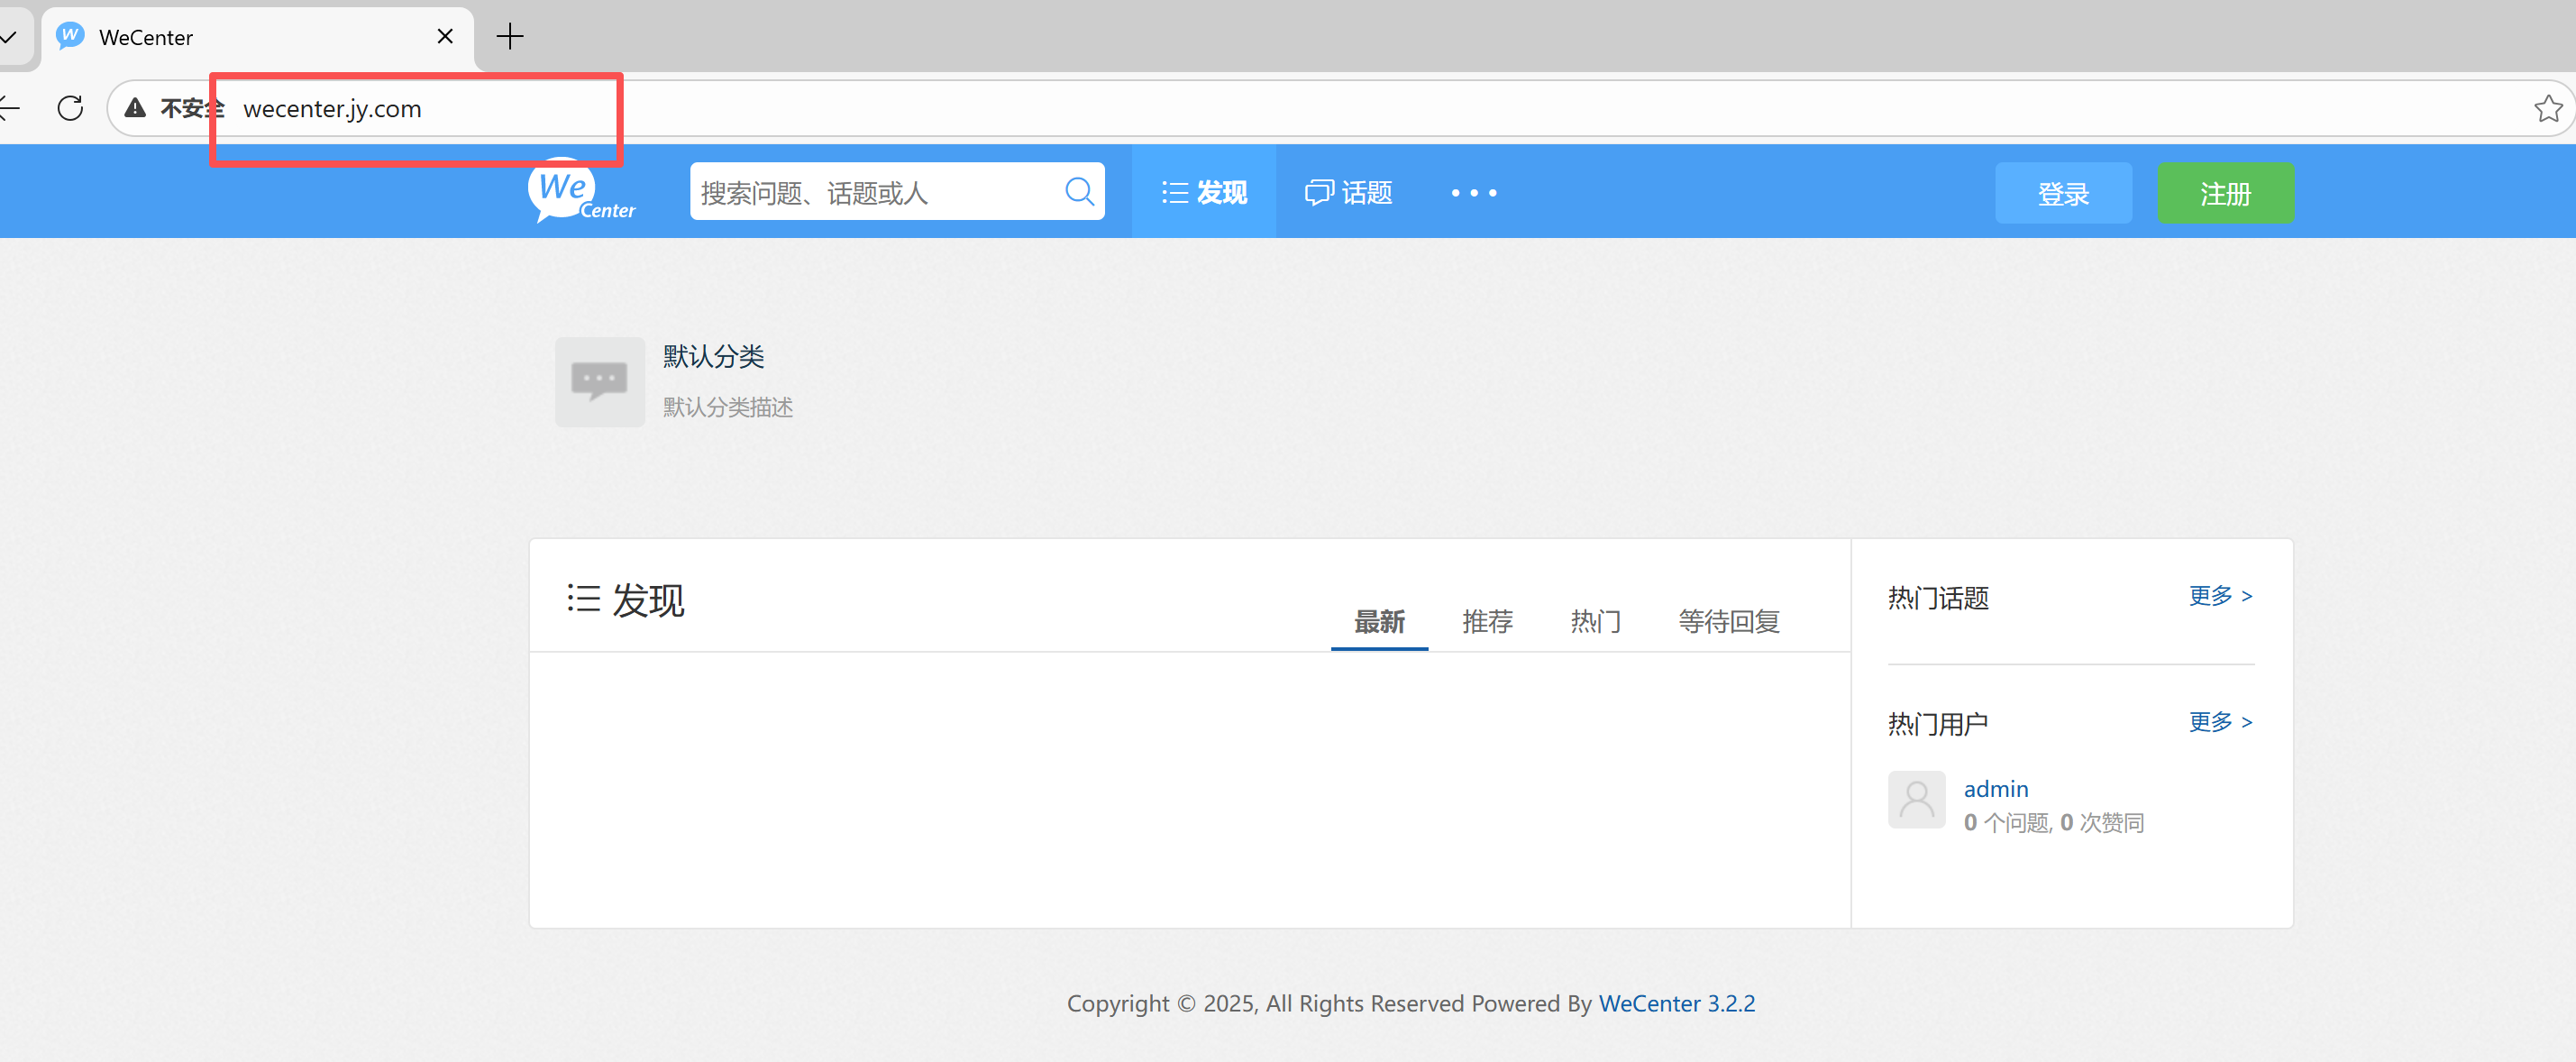The image size is (2576, 1062).
Task: Select the 等待回复 tab
Action: [1728, 621]
